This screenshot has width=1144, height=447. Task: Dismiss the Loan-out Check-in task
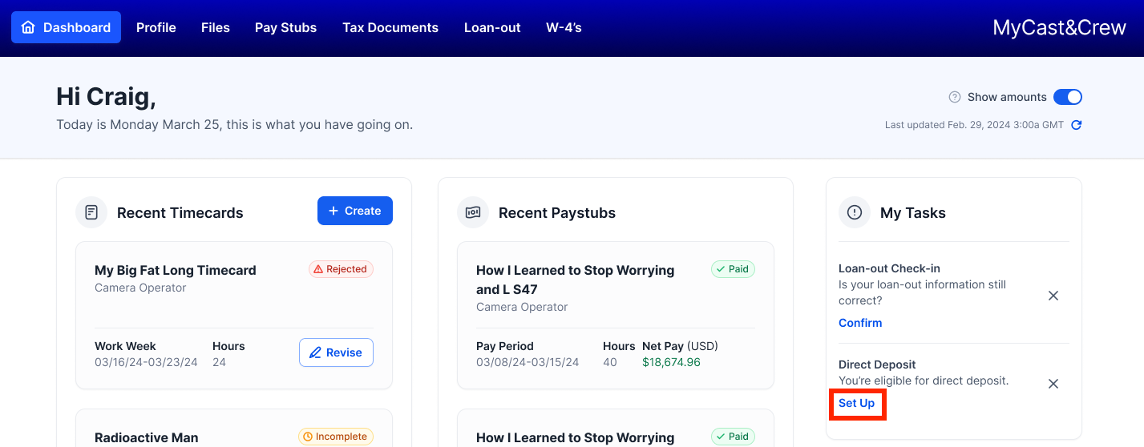pyautogui.click(x=1053, y=296)
